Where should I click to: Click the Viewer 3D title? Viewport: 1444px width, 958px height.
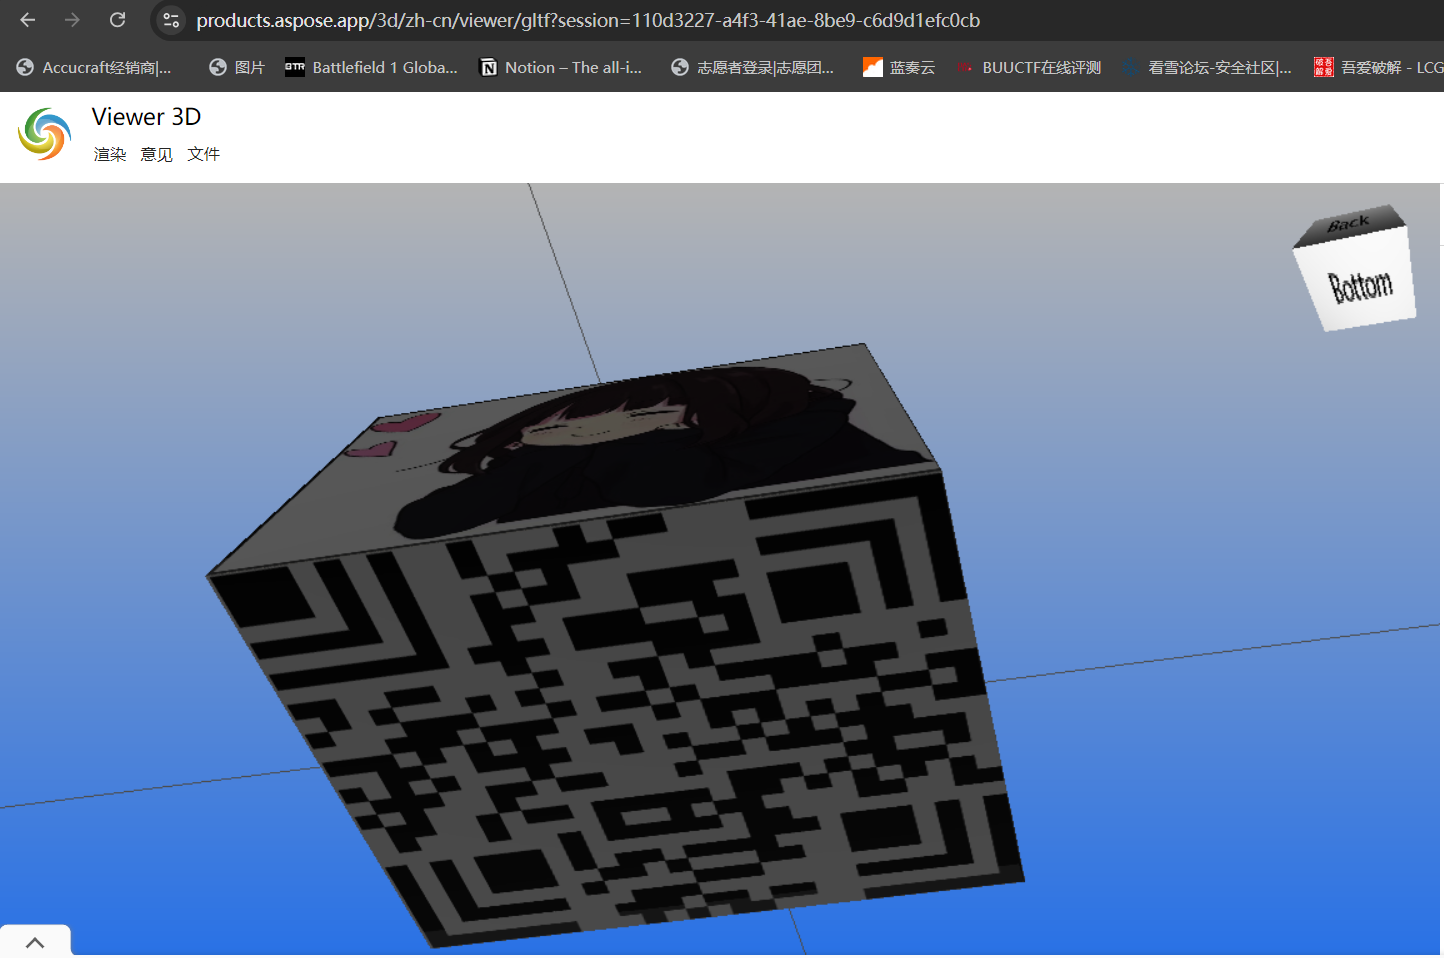click(x=146, y=117)
